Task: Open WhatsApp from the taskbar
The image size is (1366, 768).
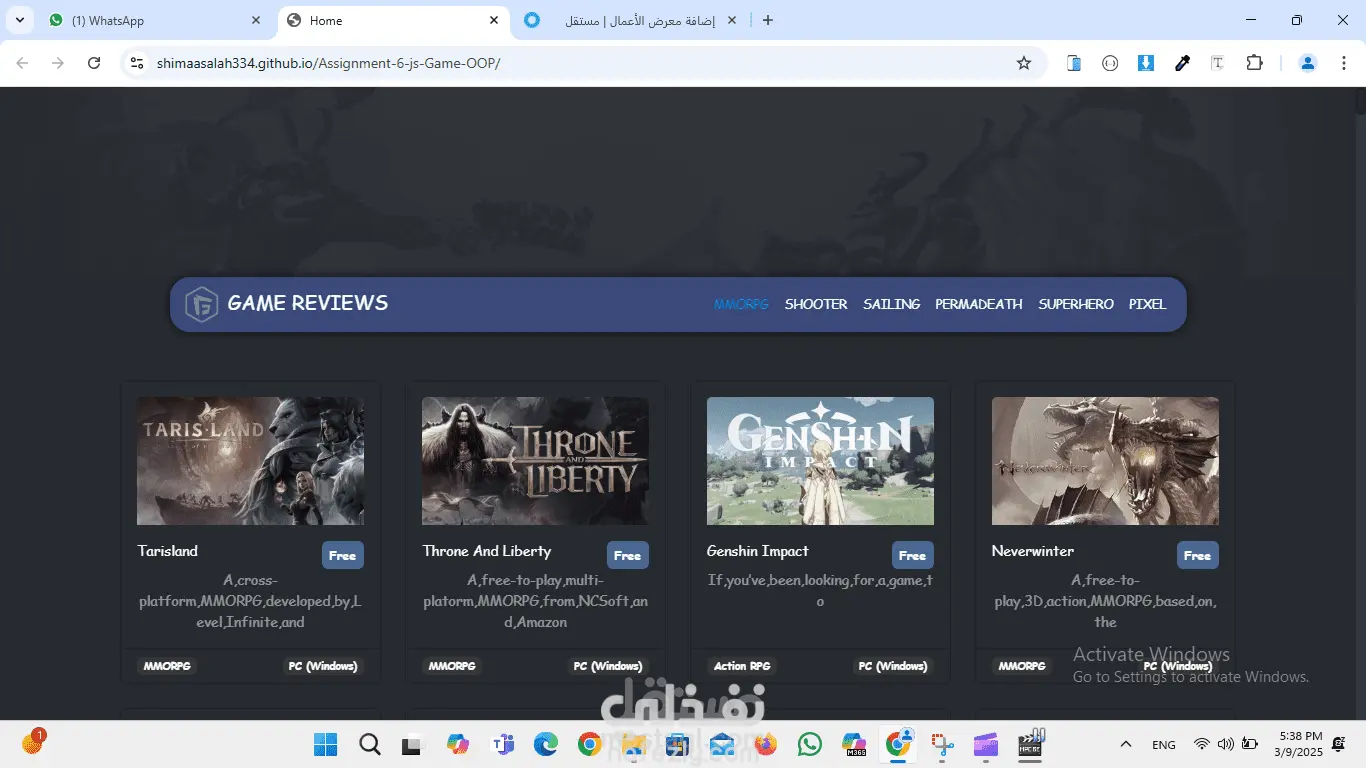Action: 810,744
